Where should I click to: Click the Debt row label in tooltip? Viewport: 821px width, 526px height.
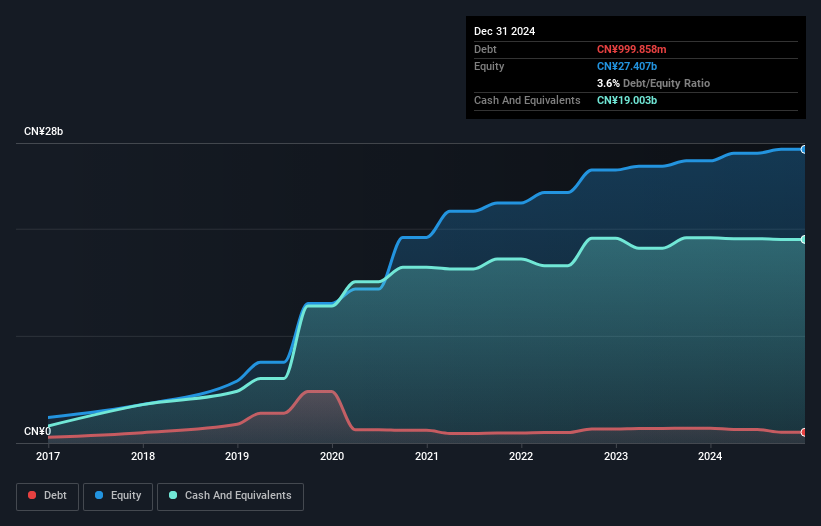coord(485,49)
